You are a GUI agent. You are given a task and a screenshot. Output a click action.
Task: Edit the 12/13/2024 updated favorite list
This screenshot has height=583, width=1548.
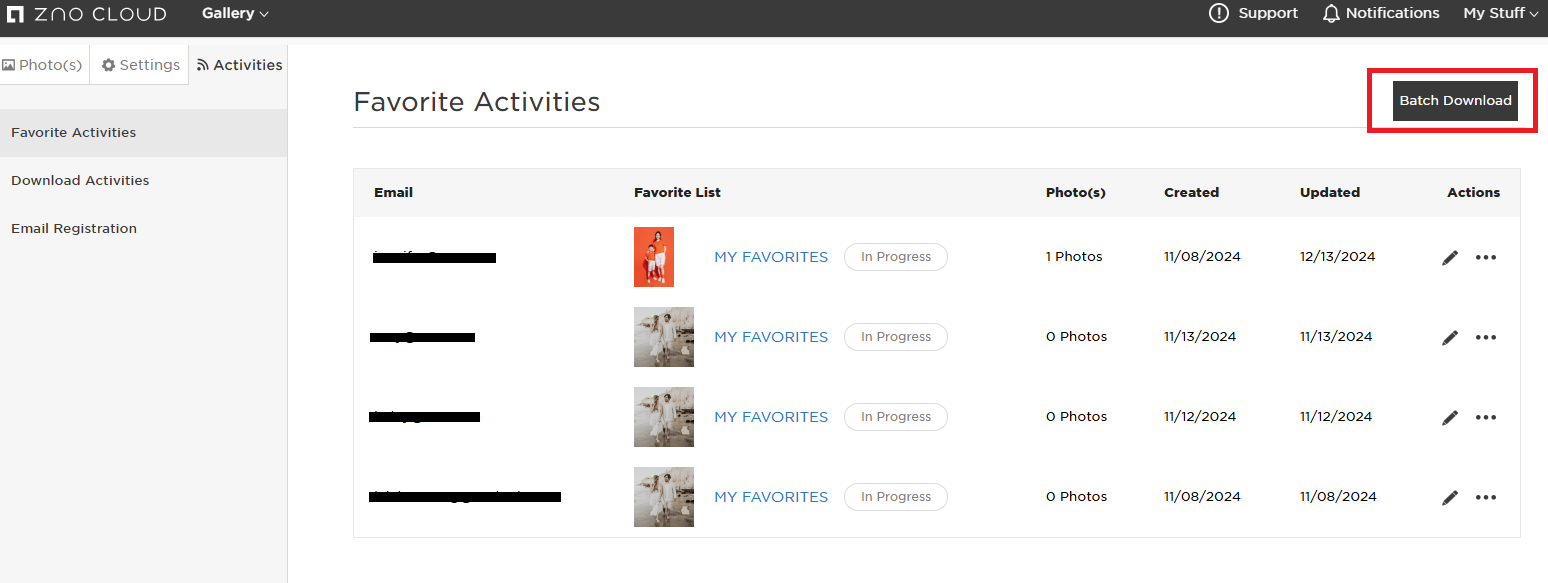(1450, 257)
